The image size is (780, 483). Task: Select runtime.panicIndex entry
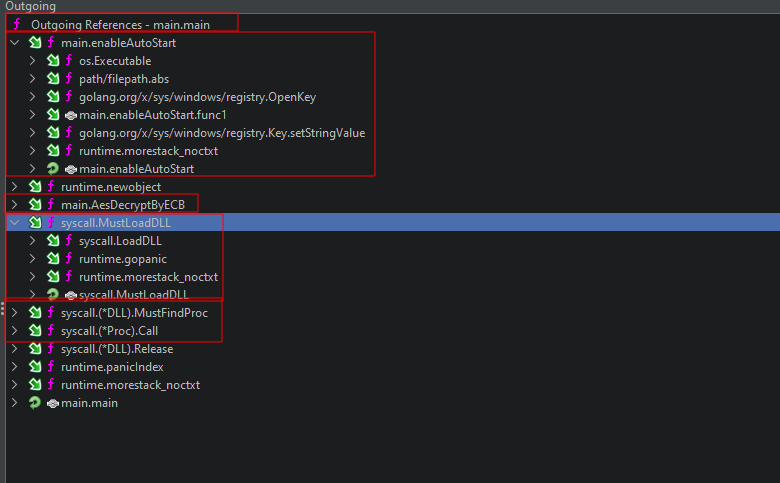click(x=112, y=367)
